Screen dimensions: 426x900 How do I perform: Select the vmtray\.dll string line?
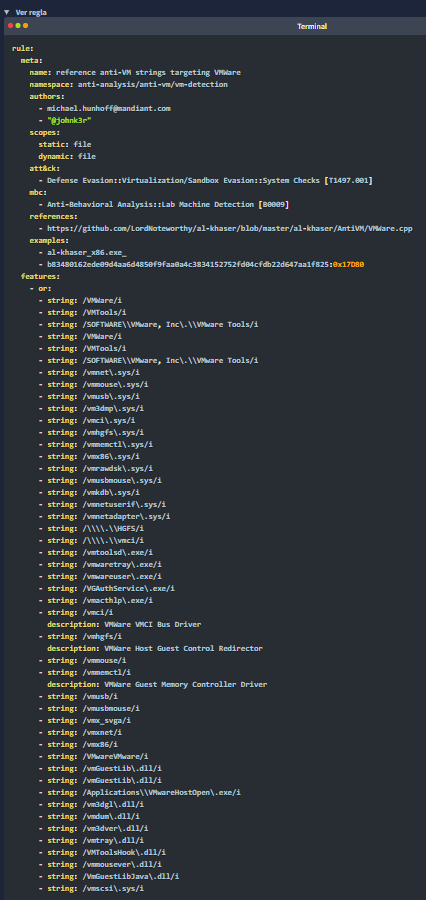pyautogui.click(x=91, y=841)
